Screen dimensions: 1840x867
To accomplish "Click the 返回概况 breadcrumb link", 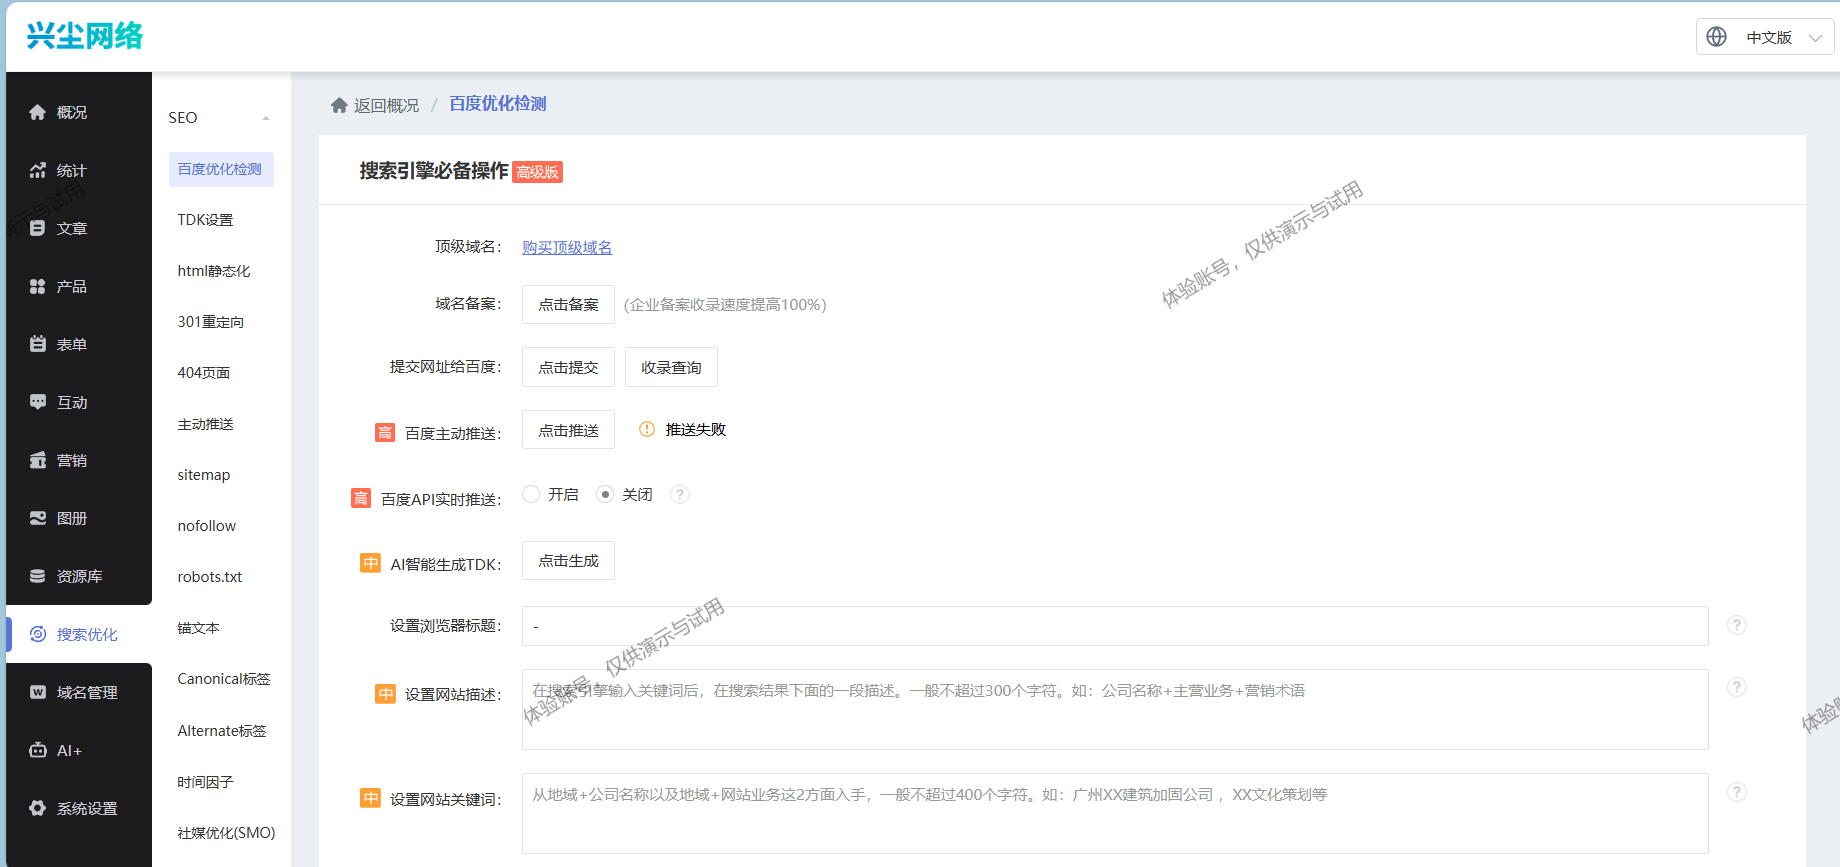I will tap(387, 105).
